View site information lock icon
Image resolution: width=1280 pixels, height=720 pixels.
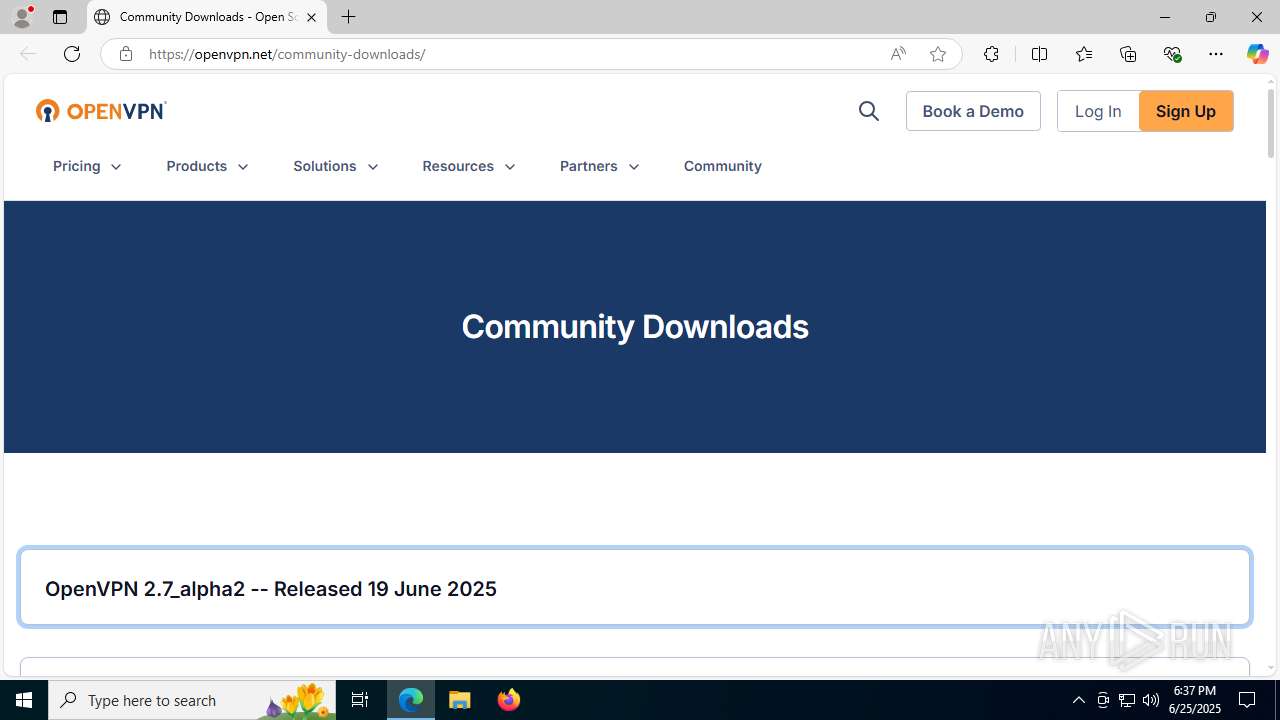click(x=125, y=54)
